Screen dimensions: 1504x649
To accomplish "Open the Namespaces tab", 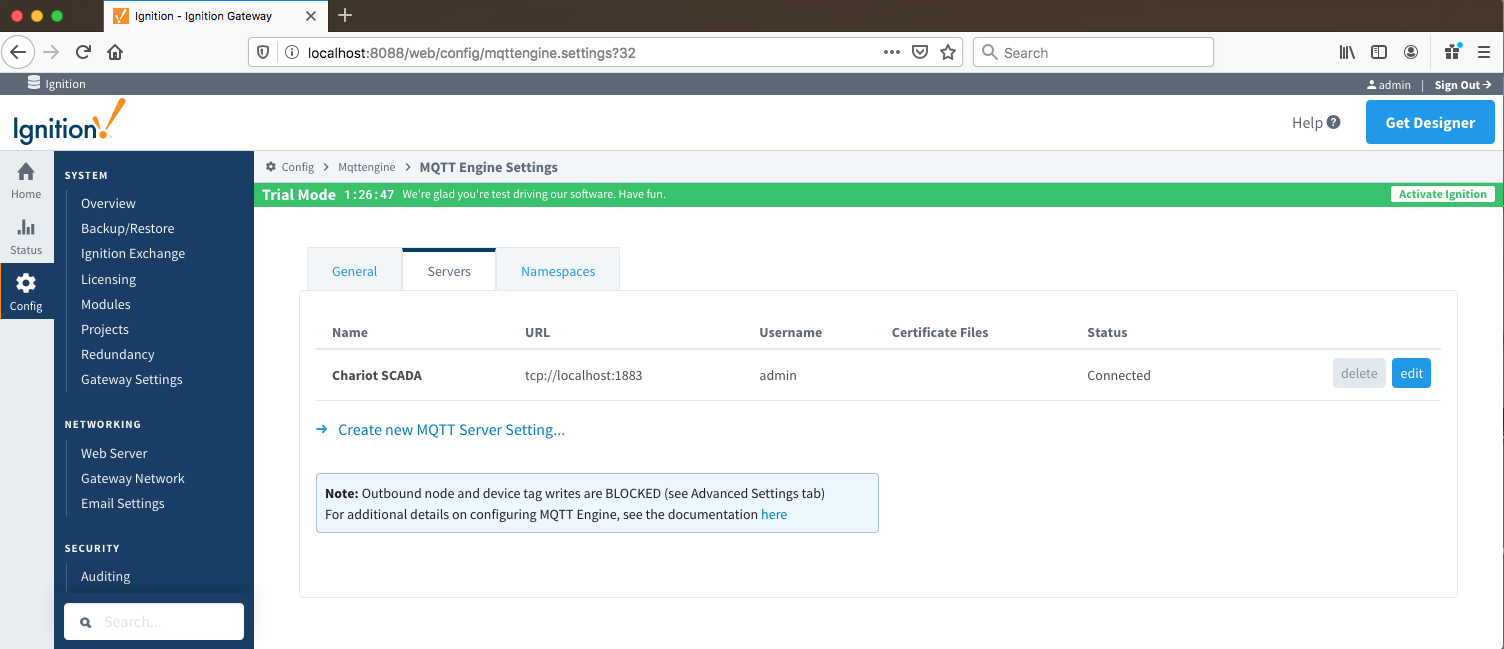I will tap(558, 270).
